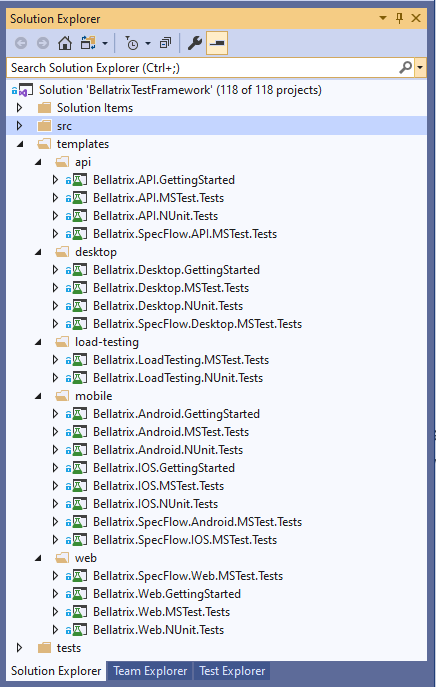Open the Solution Explorer window position menu
This screenshot has height=687, width=436.
click(x=383, y=18)
